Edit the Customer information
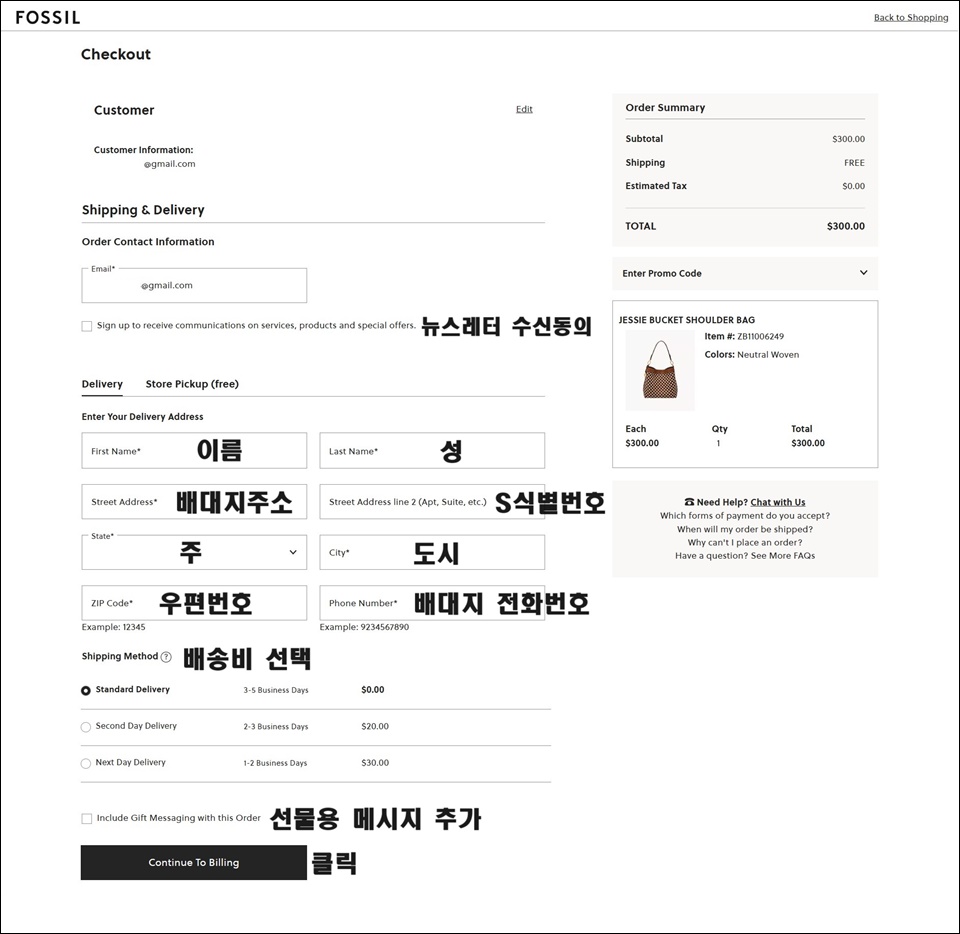The width and height of the screenshot is (960, 934). click(524, 109)
